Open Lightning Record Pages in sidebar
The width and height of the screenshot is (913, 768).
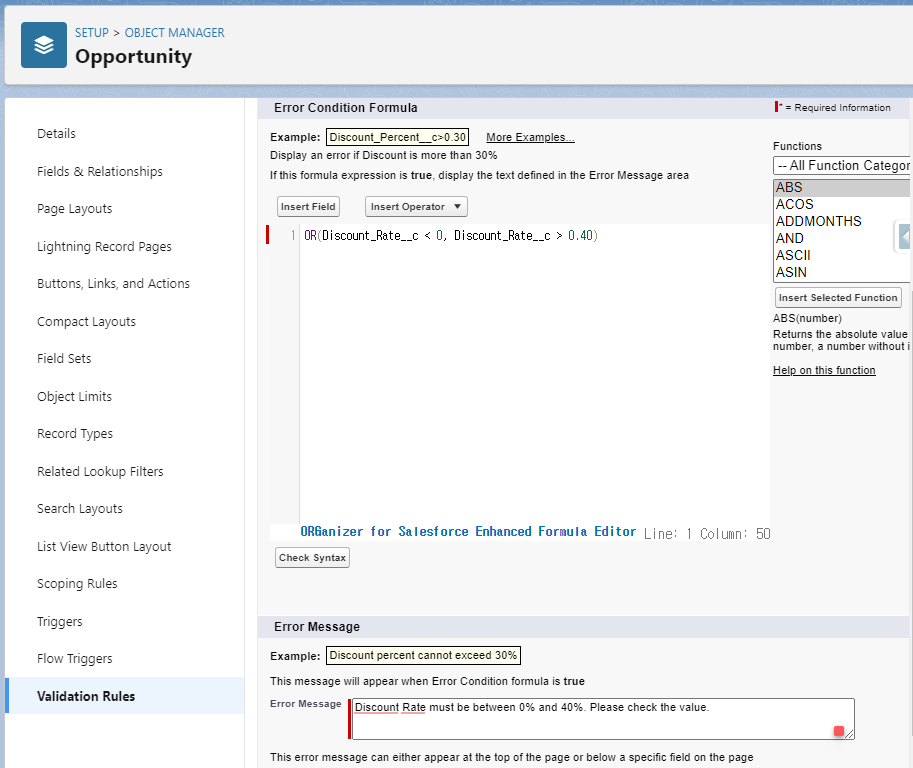pyautogui.click(x=104, y=246)
